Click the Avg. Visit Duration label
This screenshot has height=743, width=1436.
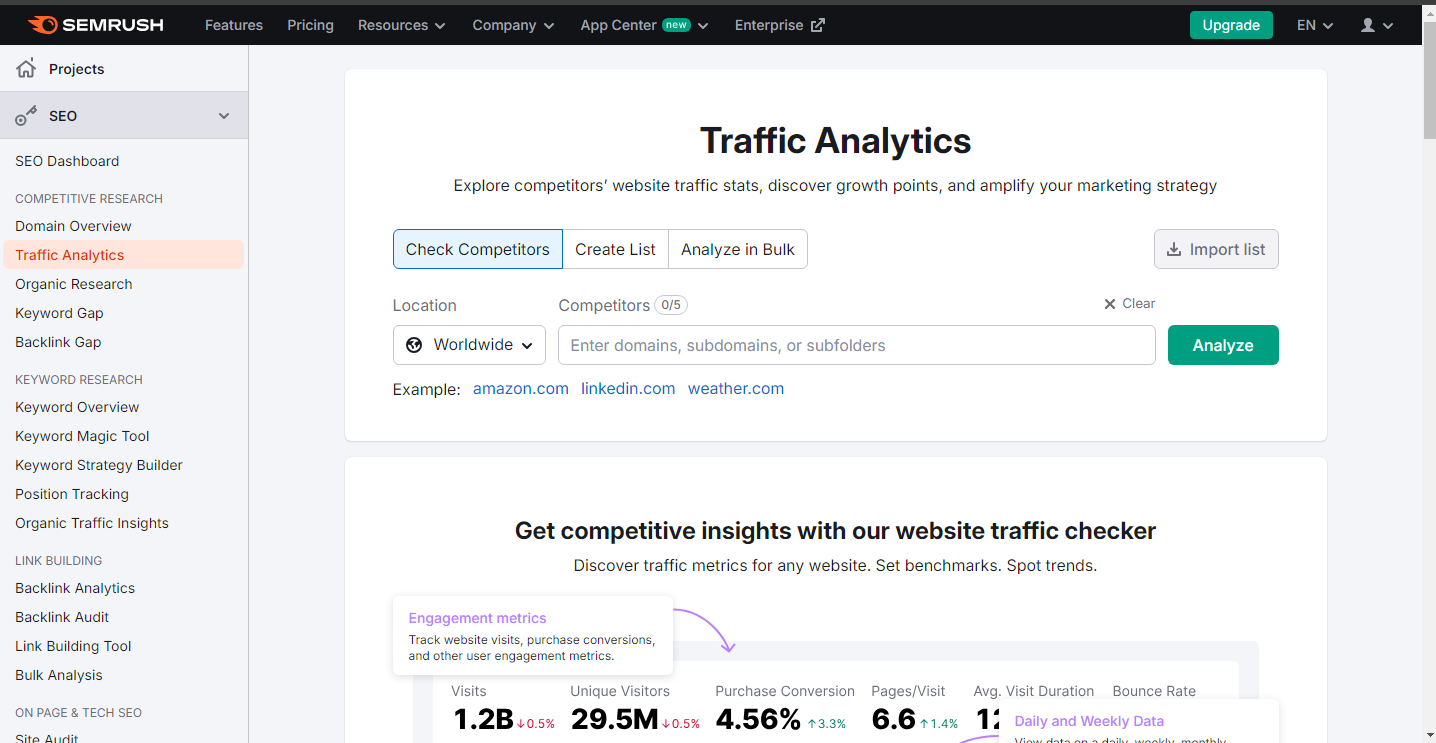pyautogui.click(x=1034, y=691)
